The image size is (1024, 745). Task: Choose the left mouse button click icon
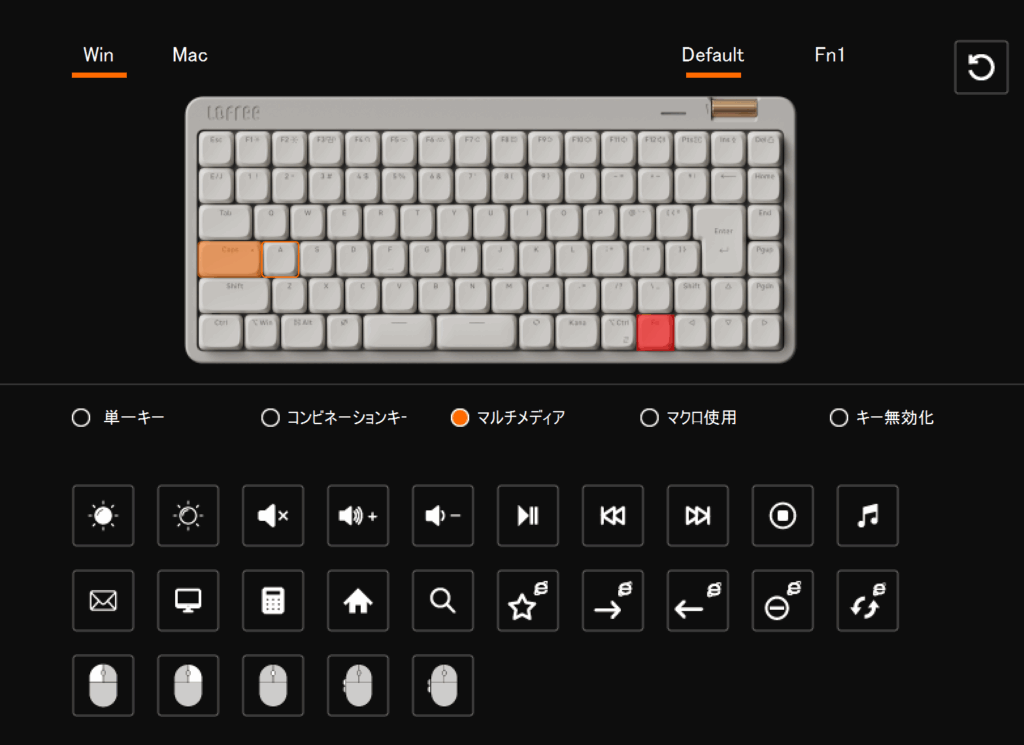pos(103,686)
